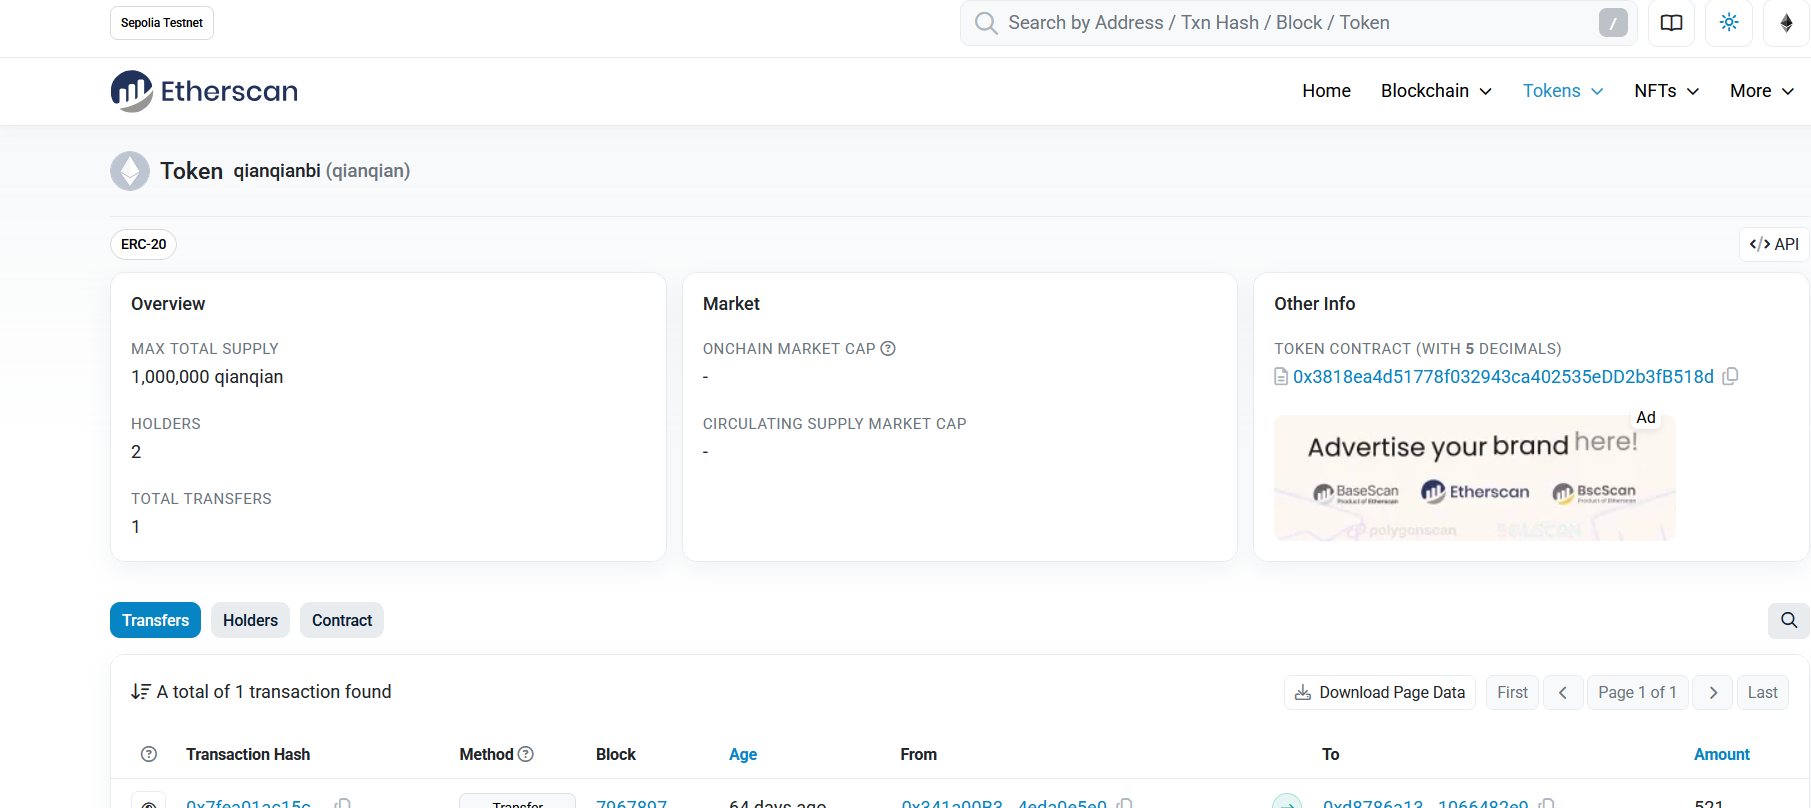Switch to the Contract tab
Viewport: 1811px width, 808px height.
click(x=342, y=620)
